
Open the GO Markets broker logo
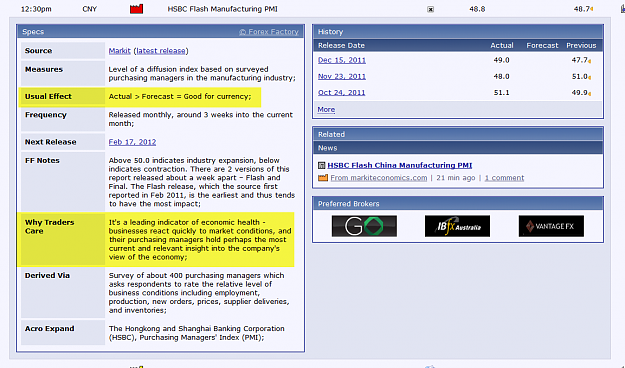[364, 226]
